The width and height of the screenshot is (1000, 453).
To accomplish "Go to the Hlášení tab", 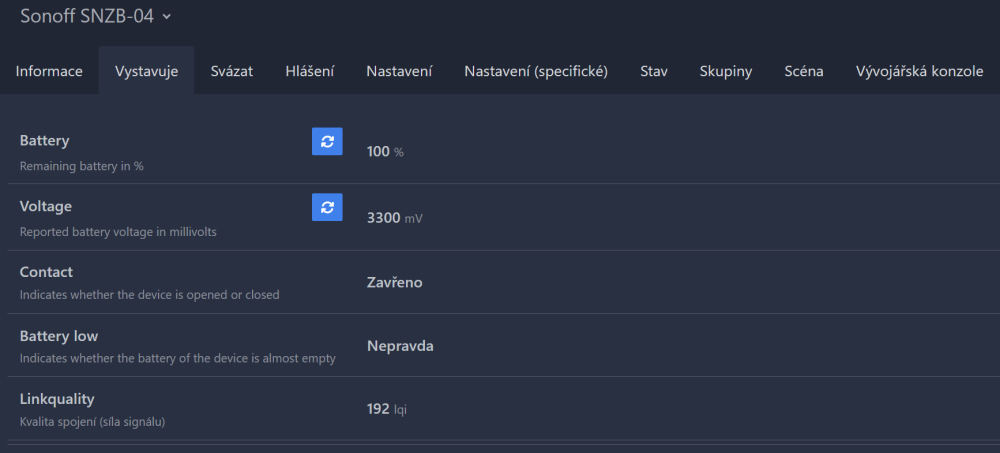I will point(309,71).
